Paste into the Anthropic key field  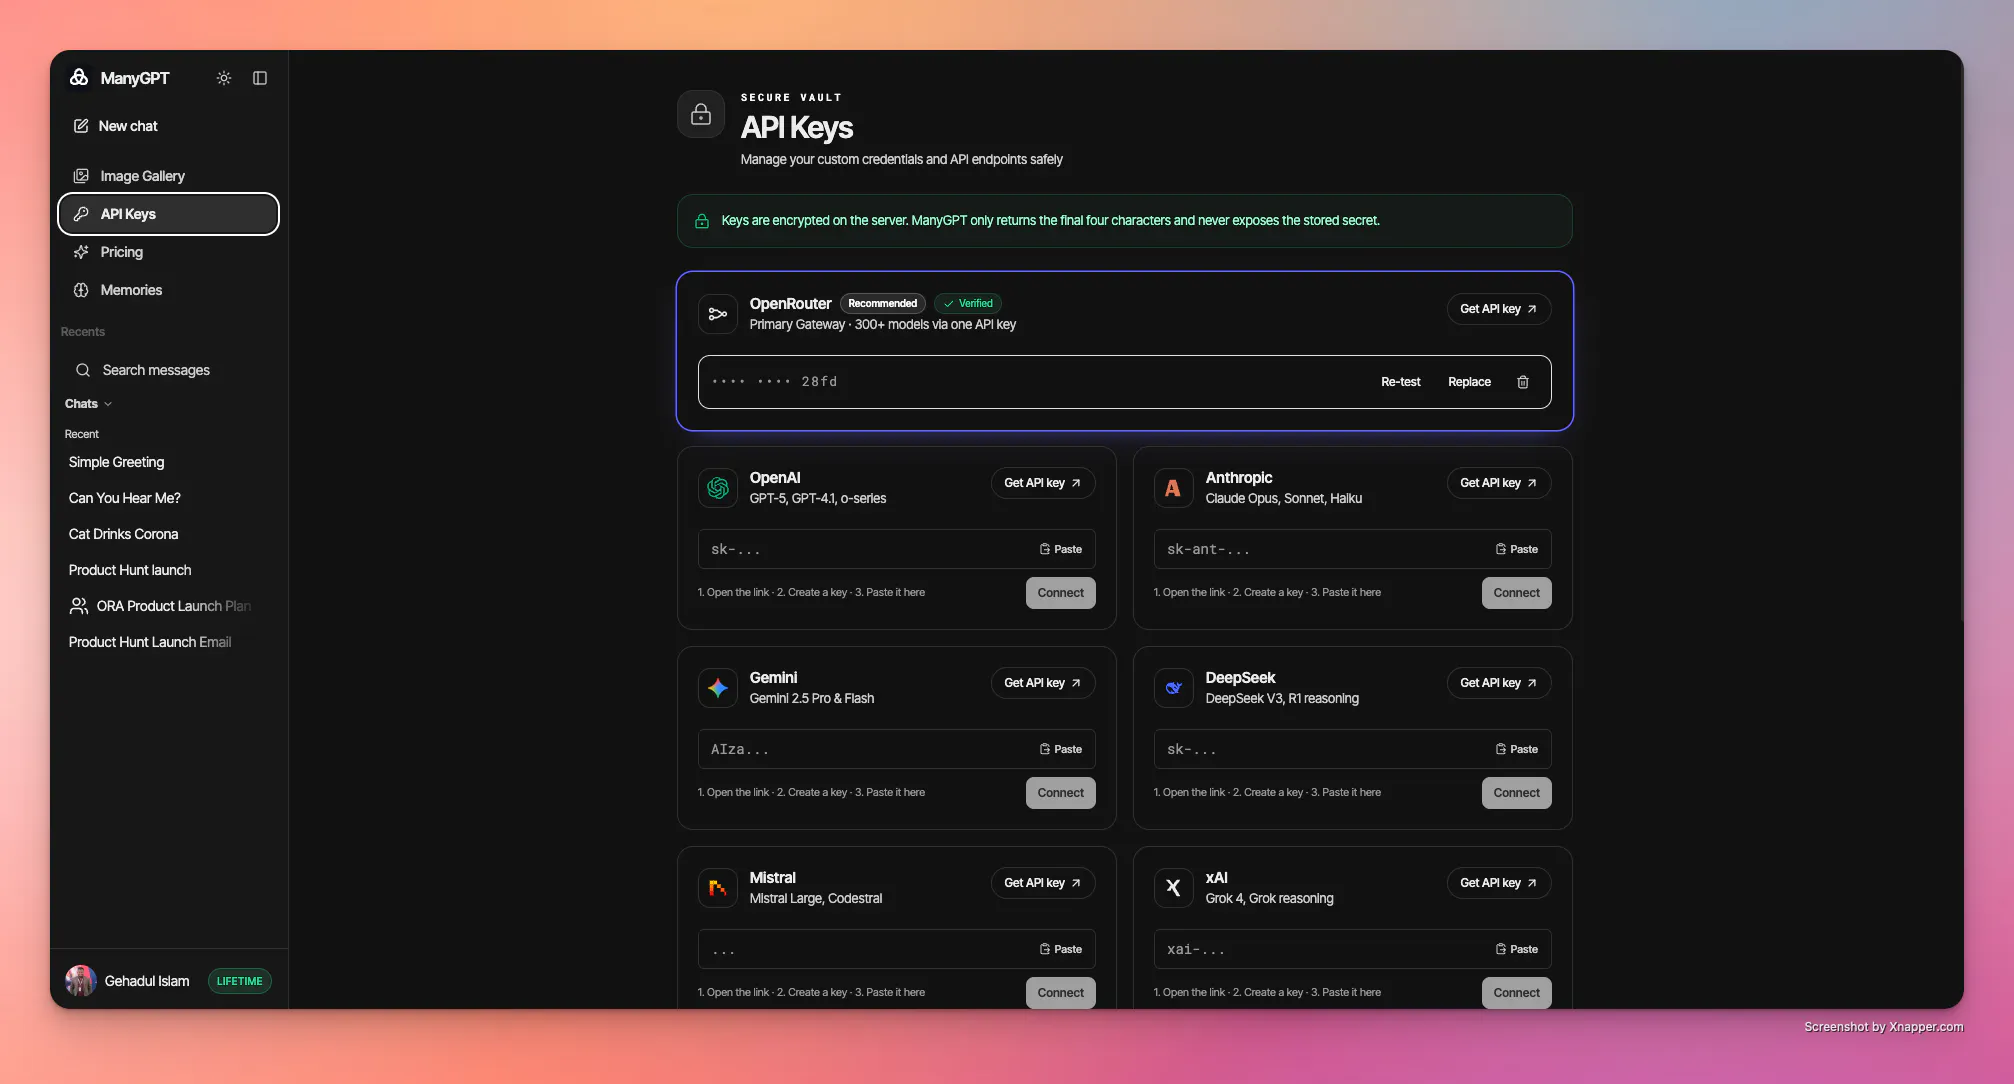pyautogui.click(x=1517, y=549)
